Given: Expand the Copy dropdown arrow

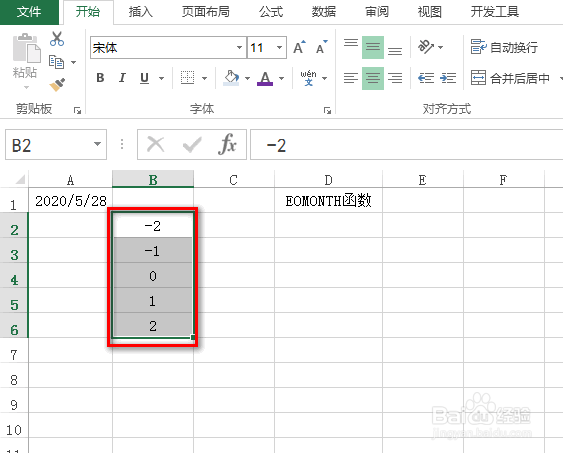Looking at the screenshot, I should (74, 62).
